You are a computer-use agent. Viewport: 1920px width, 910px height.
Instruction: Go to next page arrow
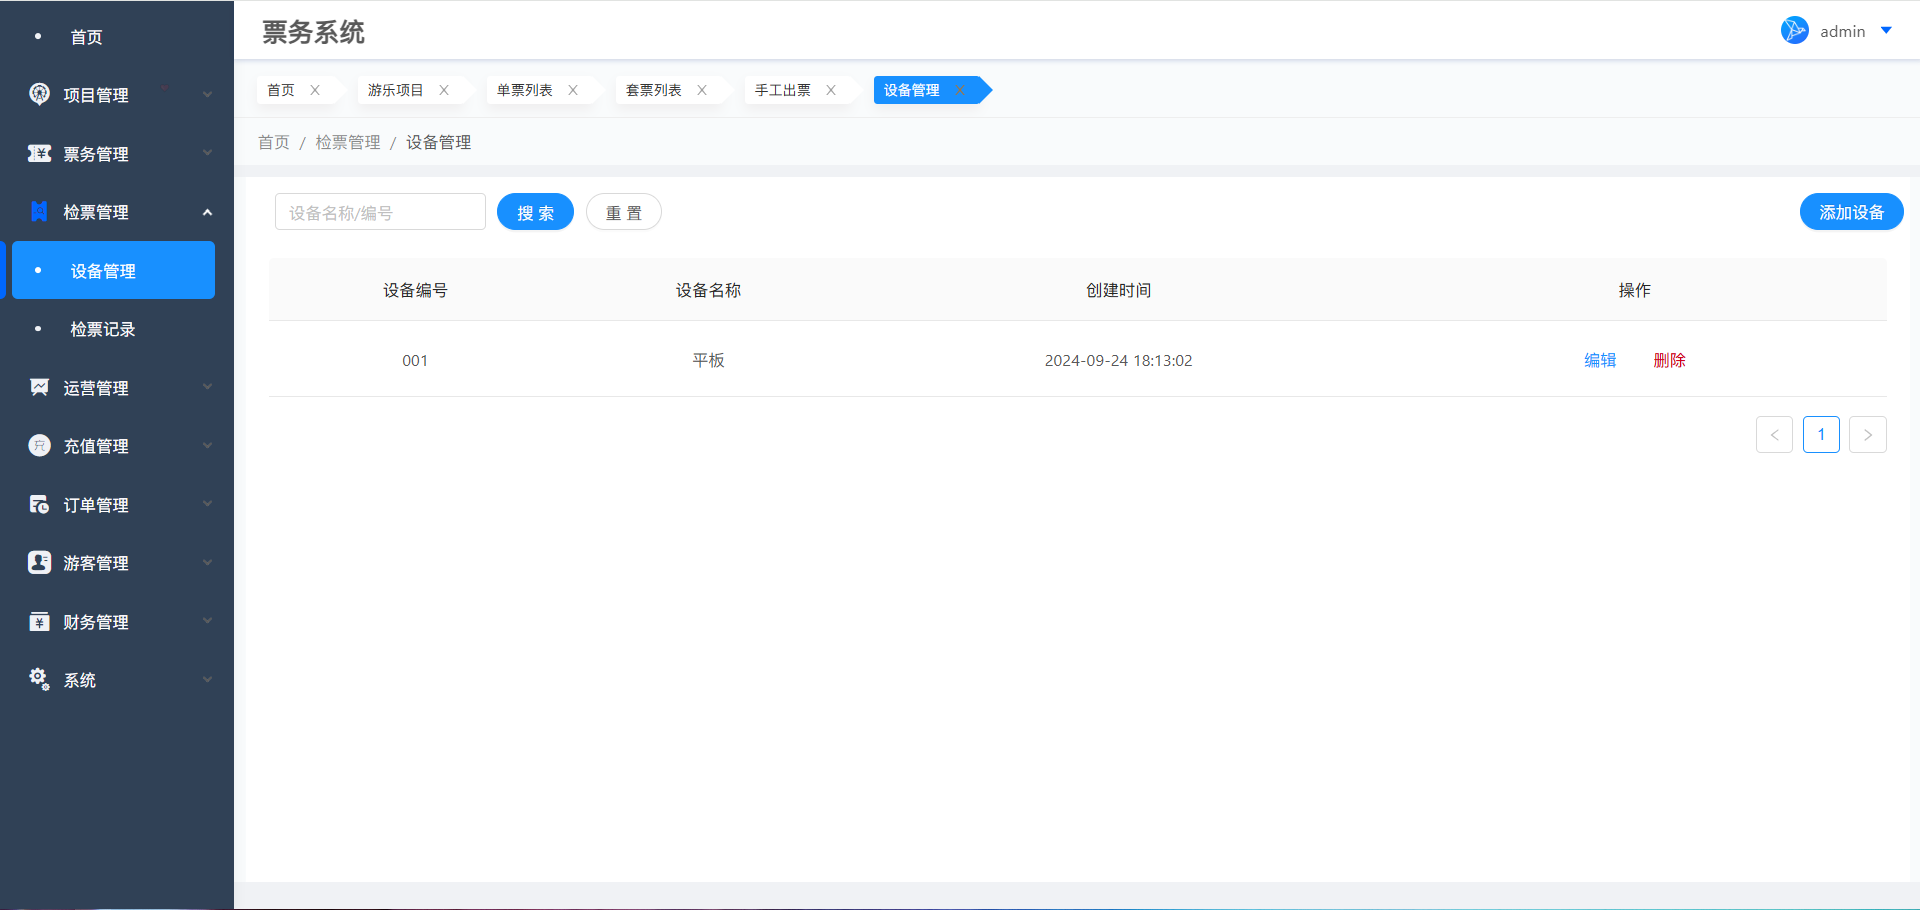(1867, 435)
